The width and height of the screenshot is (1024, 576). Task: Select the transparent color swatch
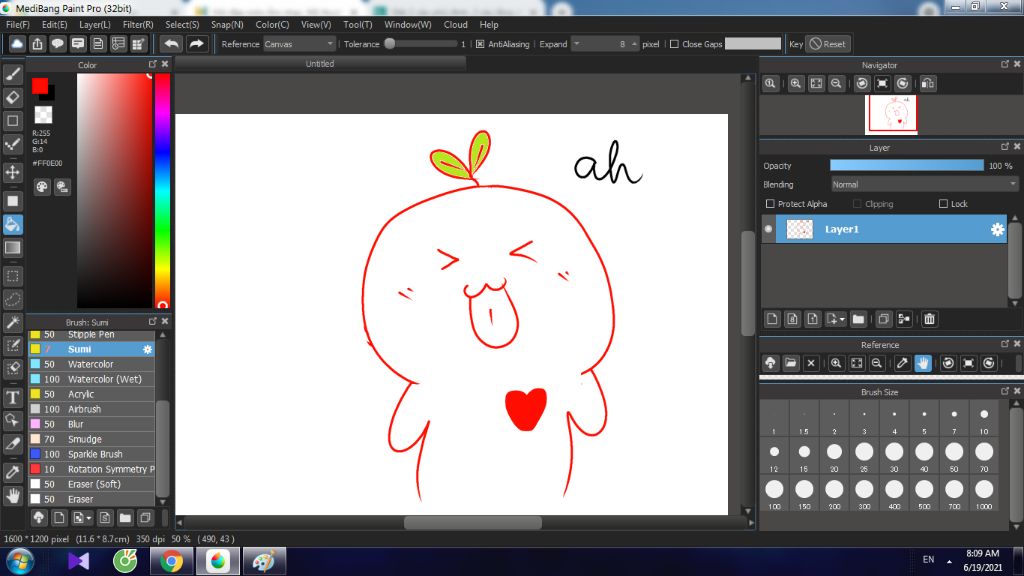(43, 115)
